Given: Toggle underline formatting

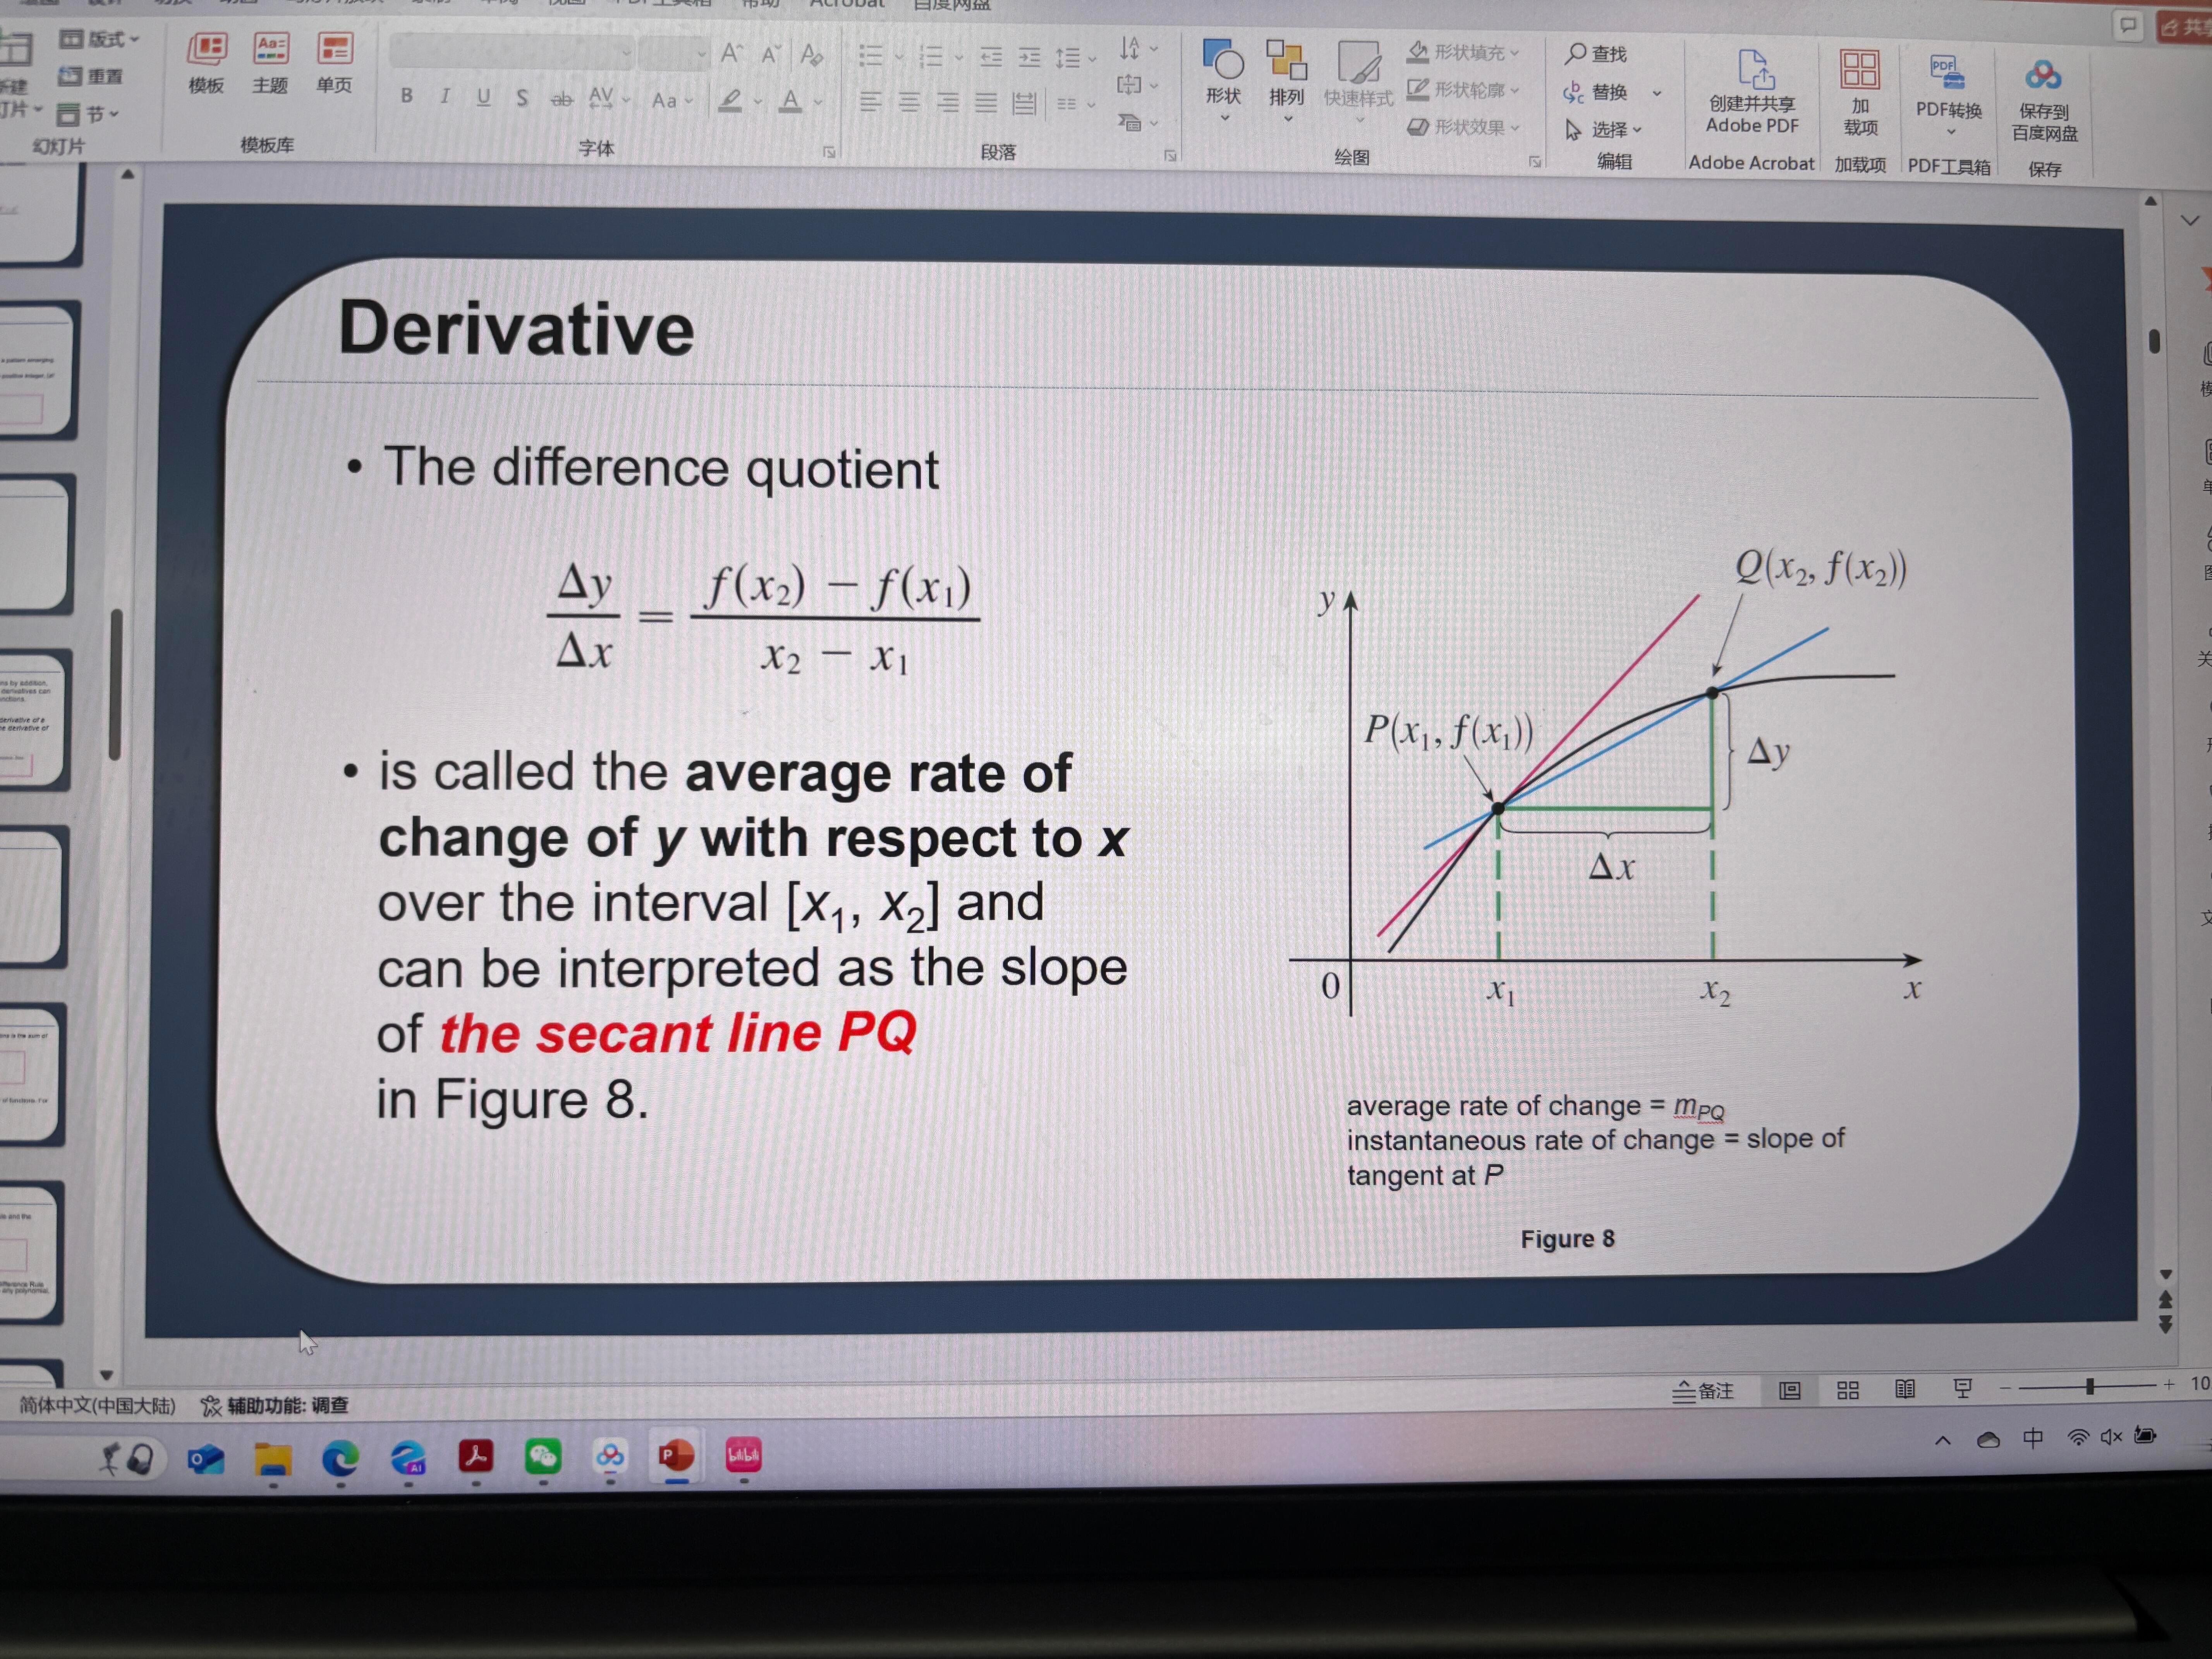Looking at the screenshot, I should [484, 97].
